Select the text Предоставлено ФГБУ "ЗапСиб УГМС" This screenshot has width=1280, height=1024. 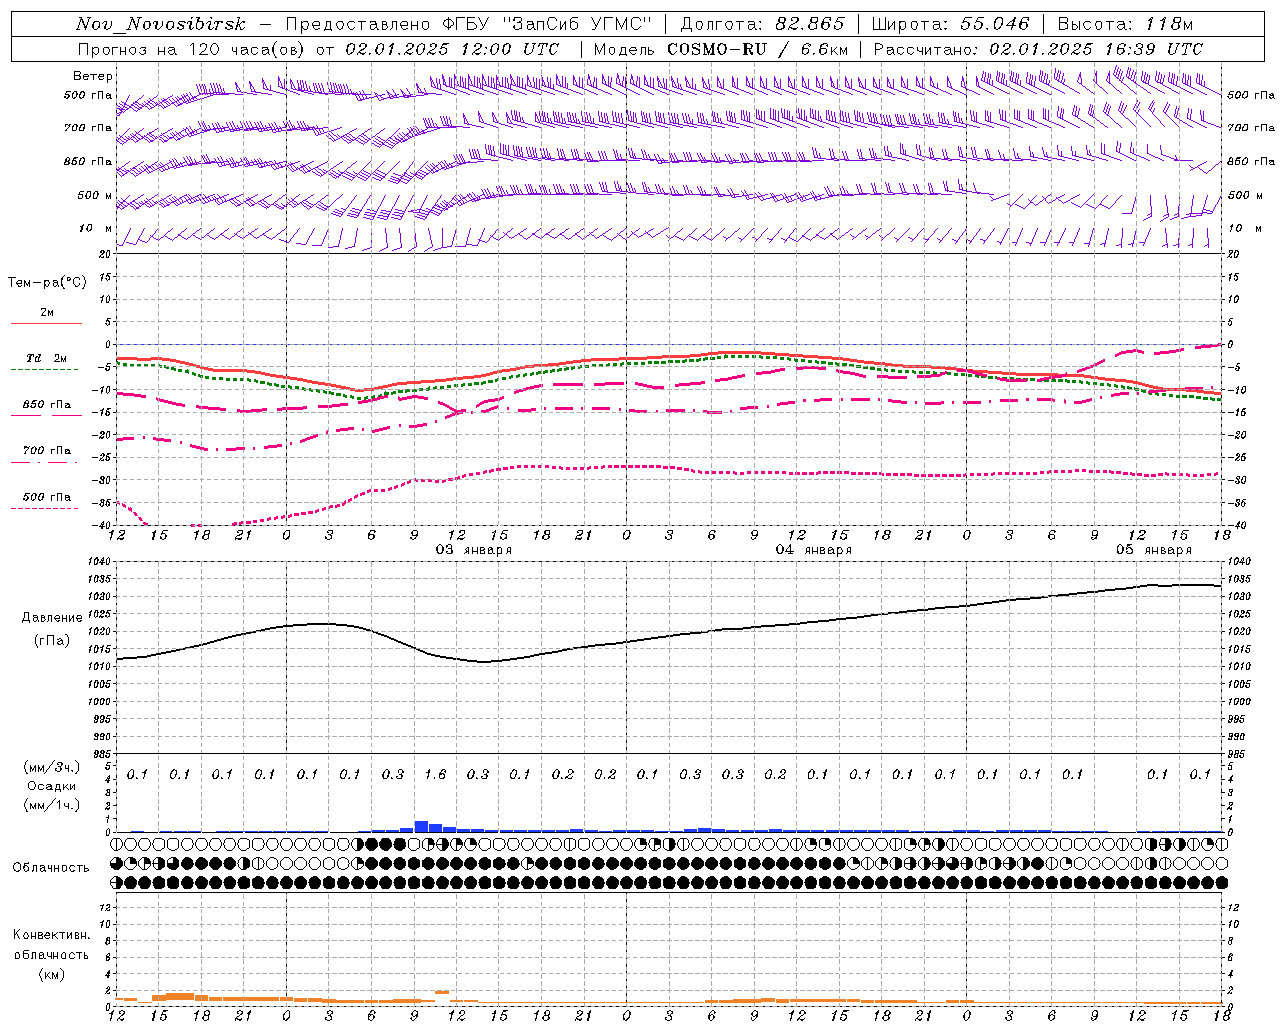click(x=469, y=24)
